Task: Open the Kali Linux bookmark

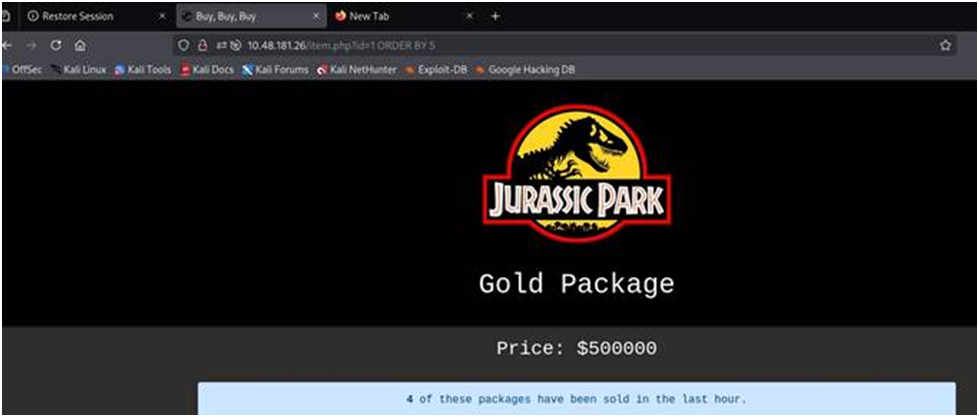Action: (79, 70)
